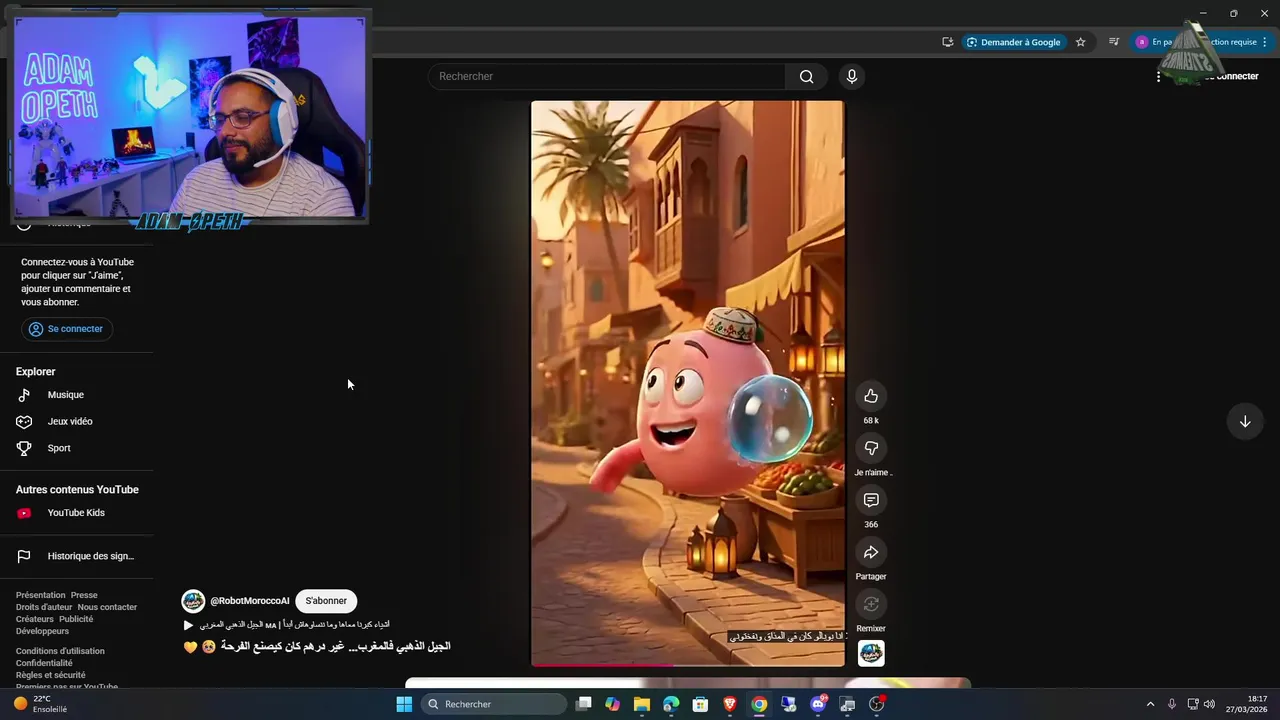1280x720 pixels.
Task: Open Copilot from the taskbar
Action: (x=612, y=704)
